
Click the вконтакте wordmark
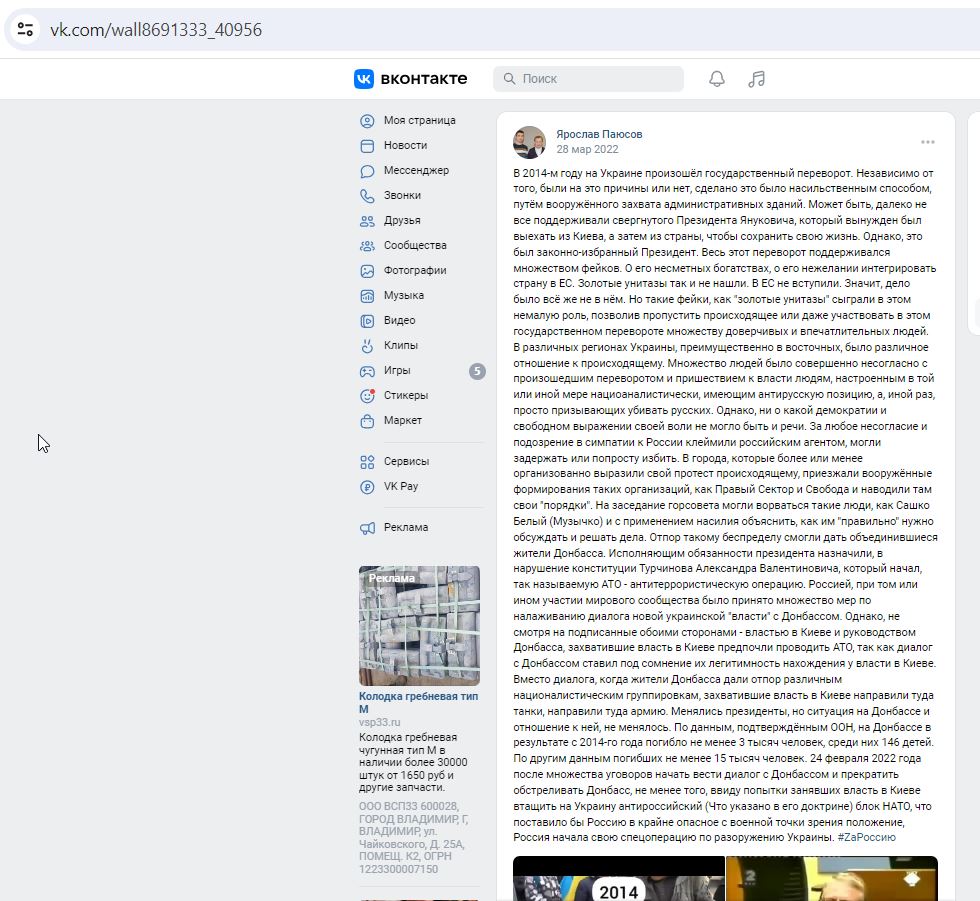click(x=424, y=79)
